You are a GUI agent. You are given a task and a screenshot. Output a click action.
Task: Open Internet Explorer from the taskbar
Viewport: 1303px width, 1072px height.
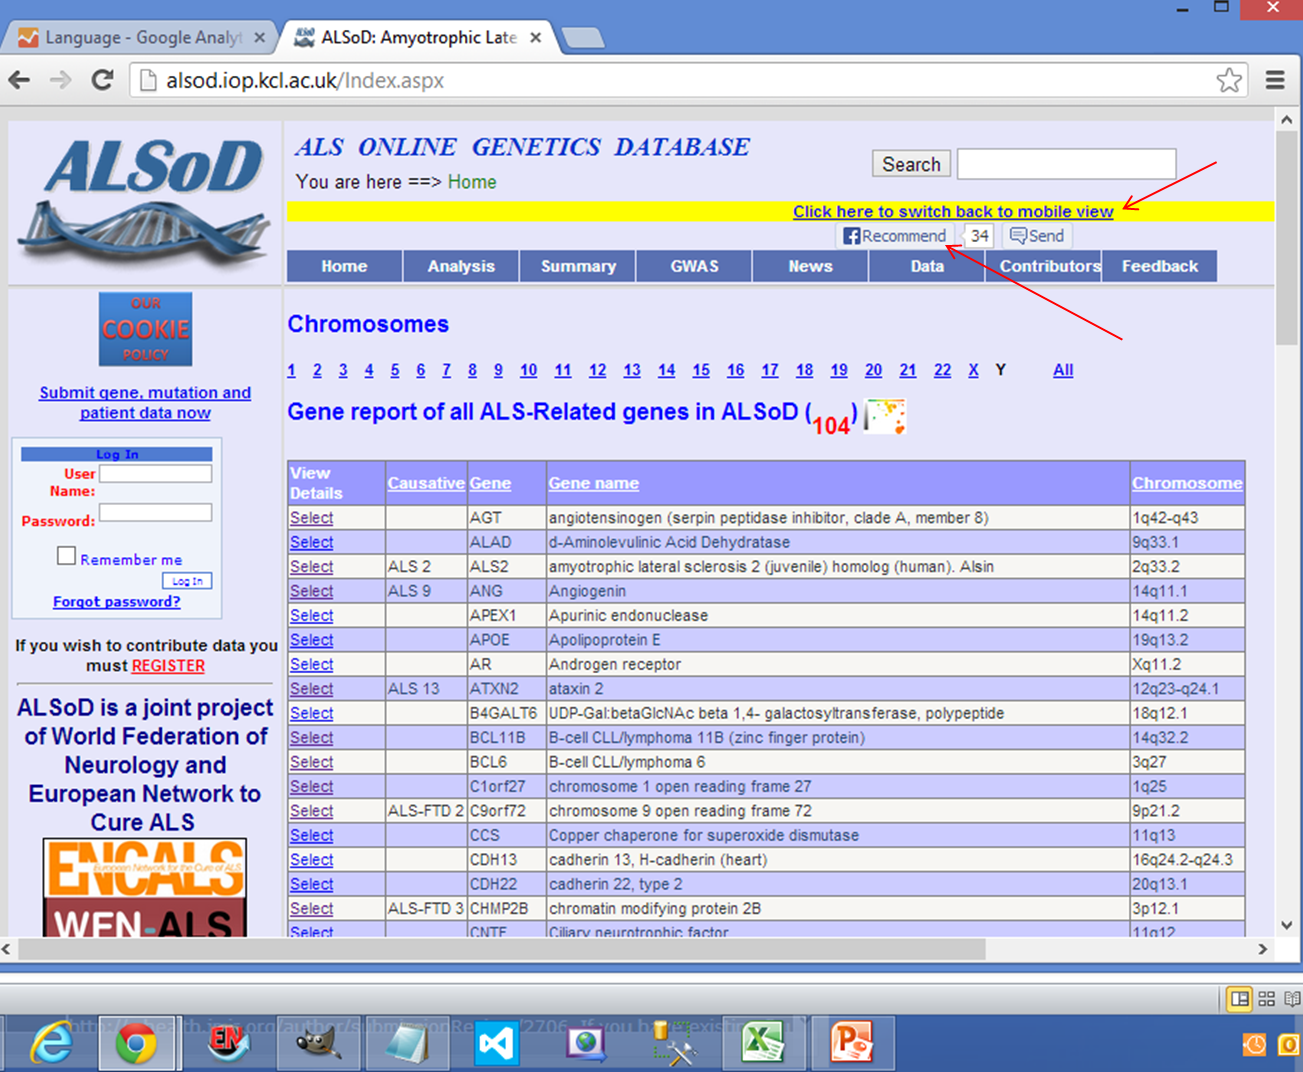coord(50,1043)
